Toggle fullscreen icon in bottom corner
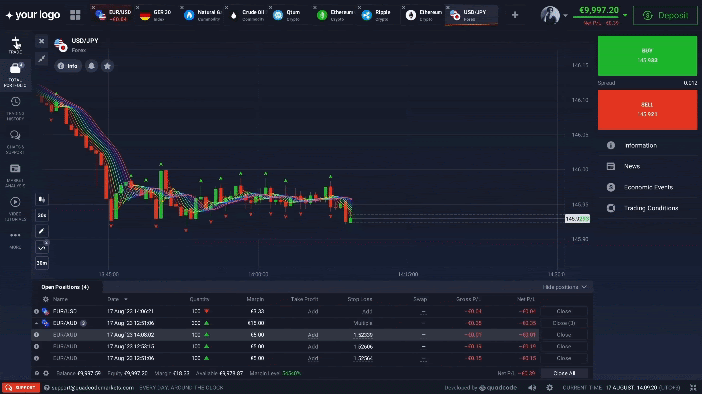Screen dimensions: 702x394 point(693,388)
